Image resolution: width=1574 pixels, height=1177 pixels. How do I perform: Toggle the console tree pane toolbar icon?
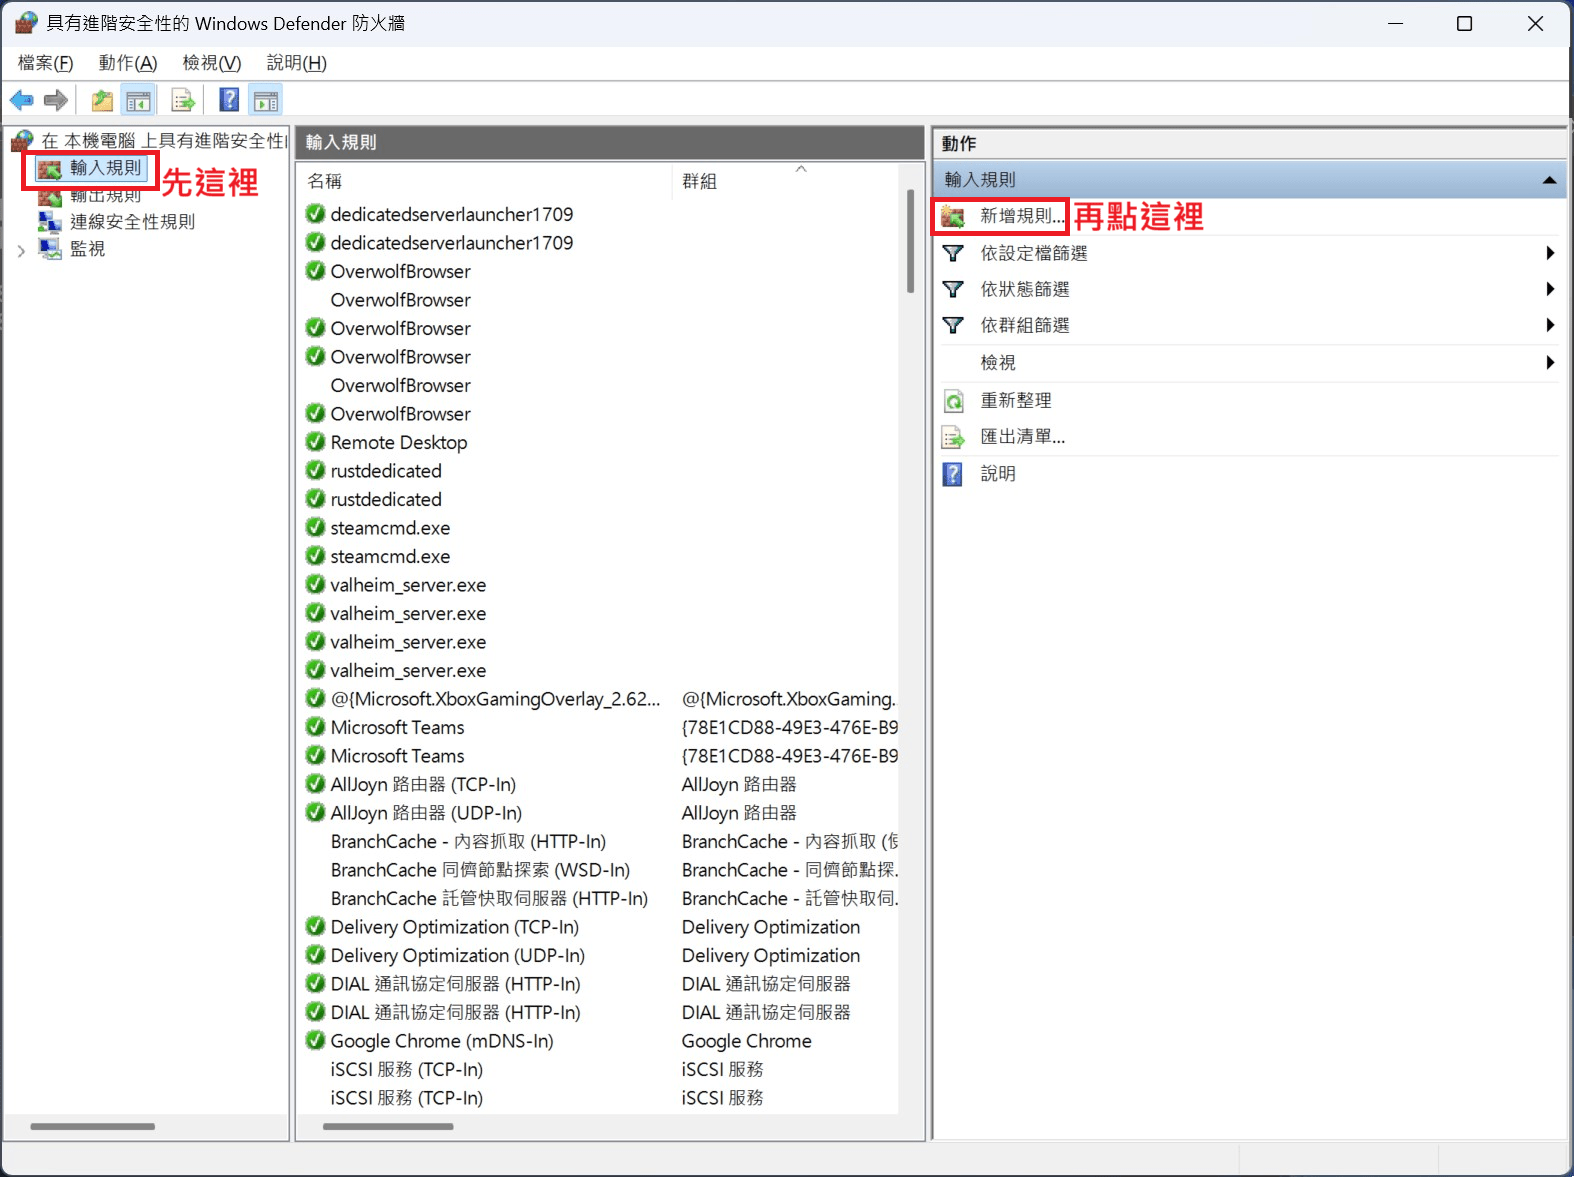(x=138, y=100)
